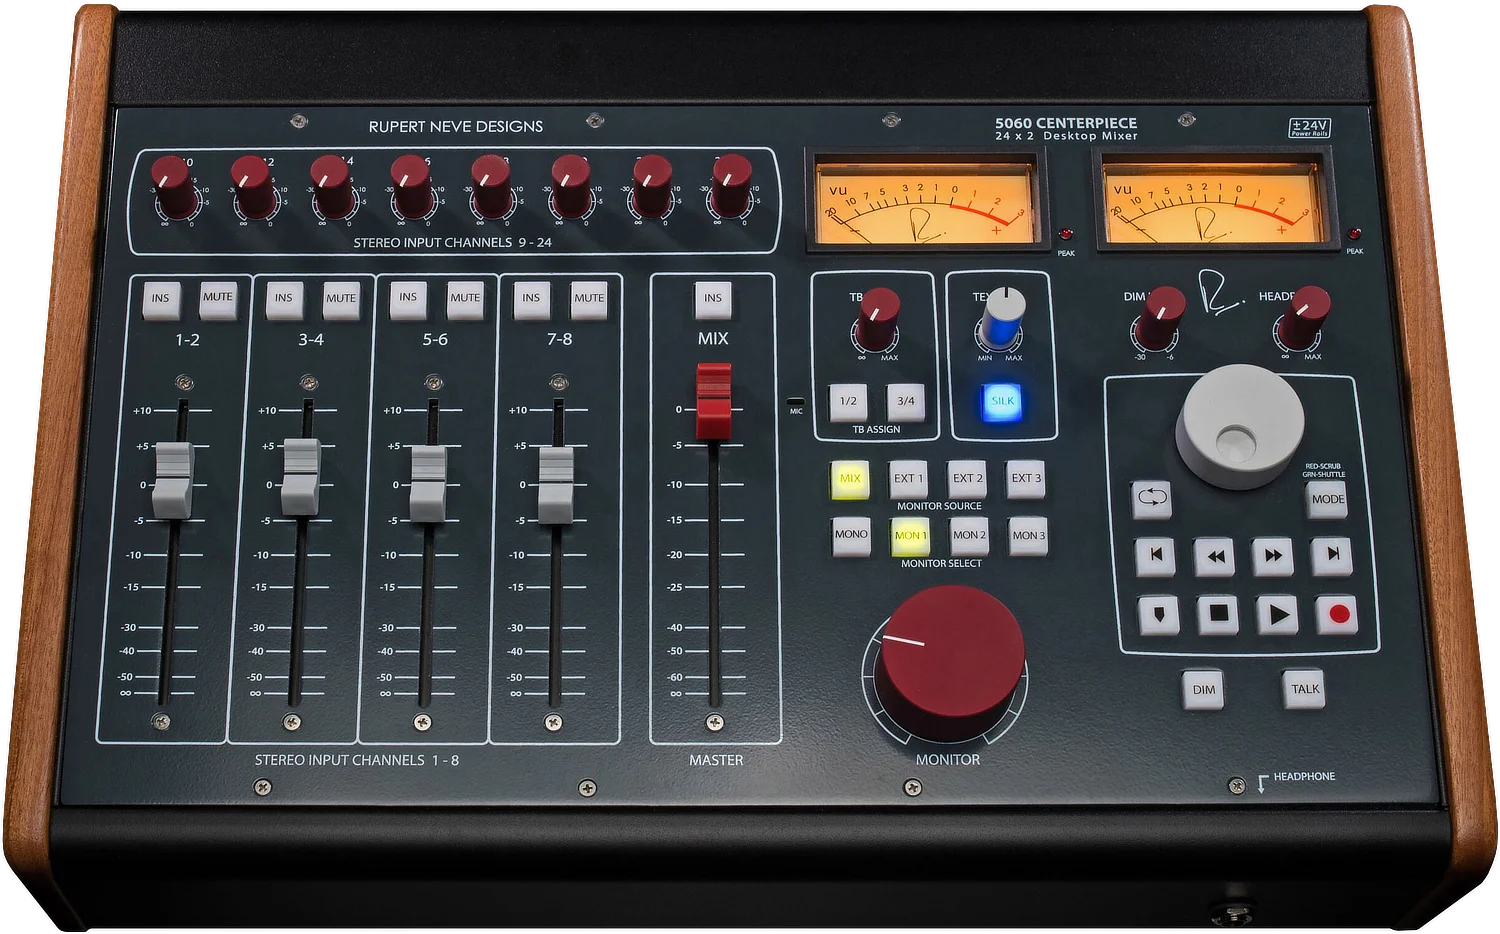Screen dimensions: 1500x934
Task: Click the skip-to-start transport button
Action: (1156, 555)
